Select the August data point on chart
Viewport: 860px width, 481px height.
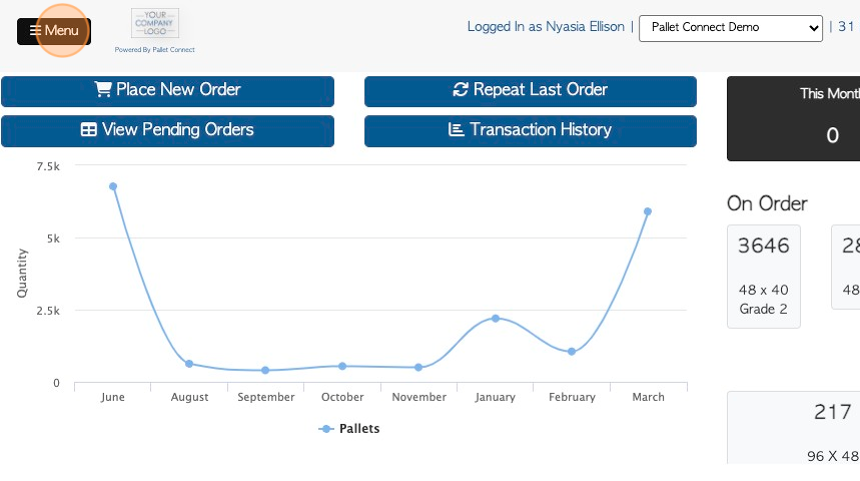pos(189,364)
